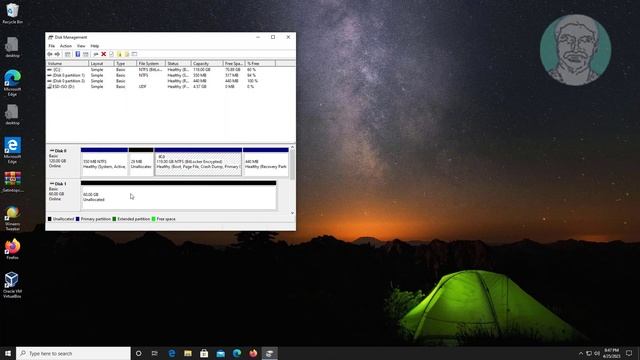640x360 pixels.
Task: Click the blue Help toolbar icon
Action: coord(78,54)
